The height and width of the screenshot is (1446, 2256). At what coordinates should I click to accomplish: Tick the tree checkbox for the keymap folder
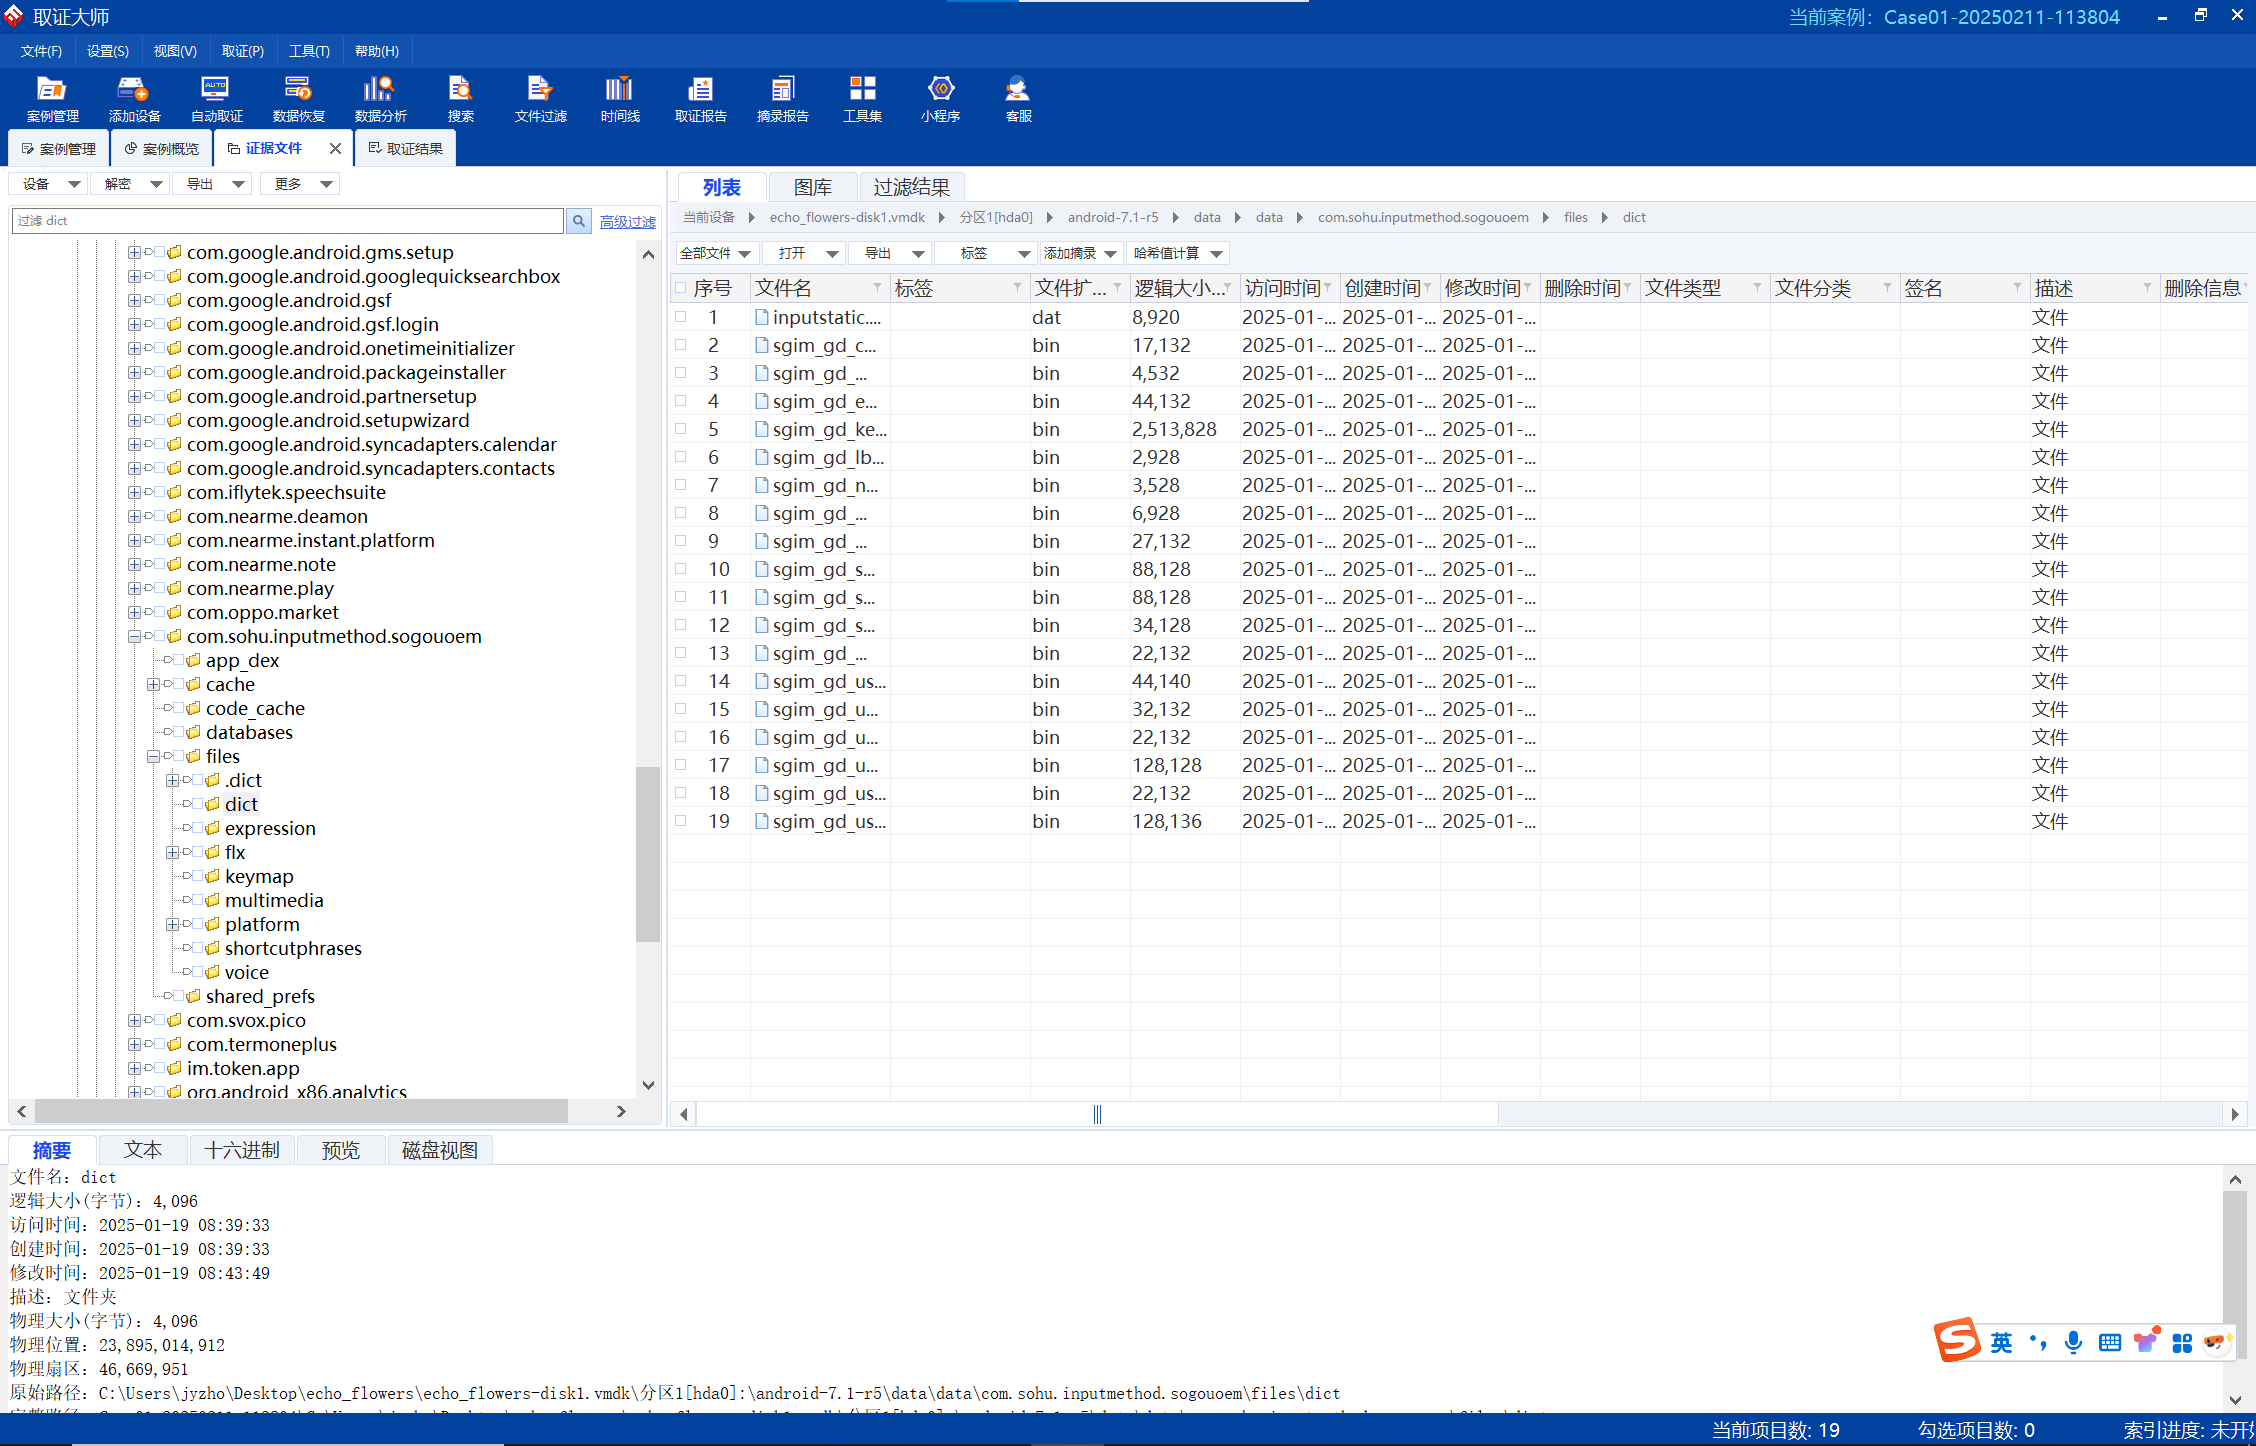coord(198,876)
